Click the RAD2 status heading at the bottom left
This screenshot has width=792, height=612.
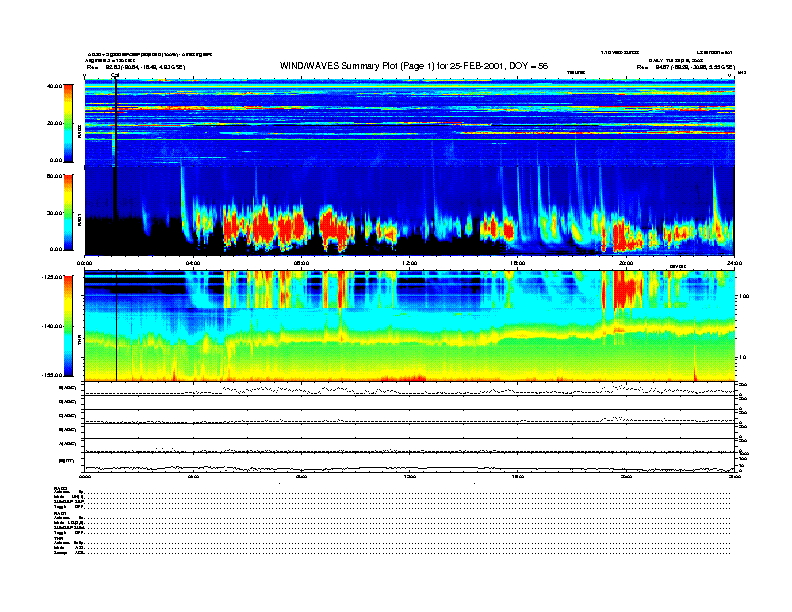(x=60, y=488)
